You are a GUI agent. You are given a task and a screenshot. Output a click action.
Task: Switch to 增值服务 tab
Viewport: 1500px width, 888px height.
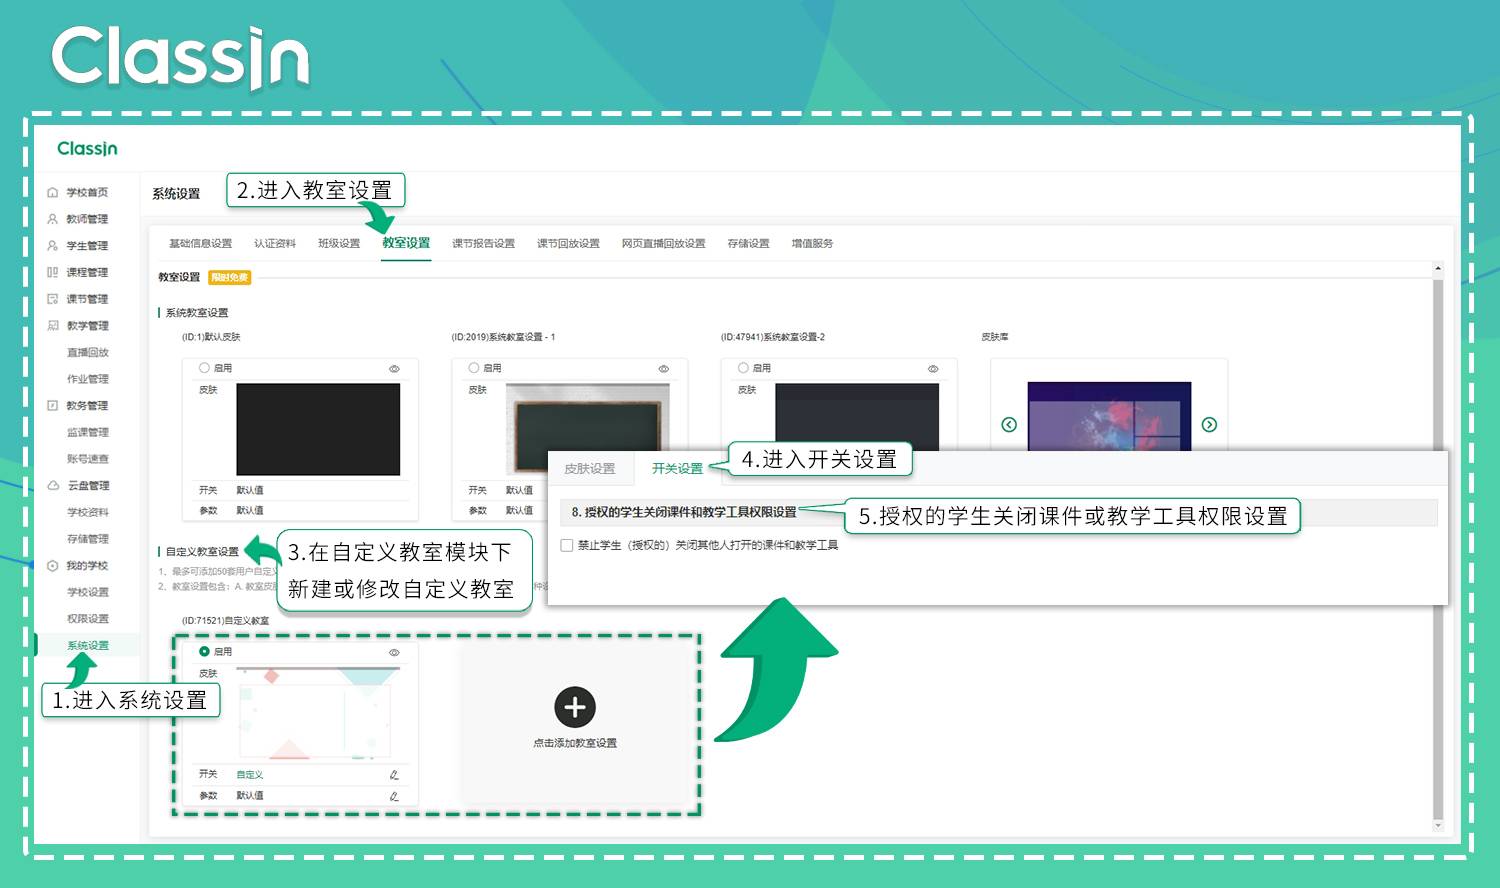[812, 244]
